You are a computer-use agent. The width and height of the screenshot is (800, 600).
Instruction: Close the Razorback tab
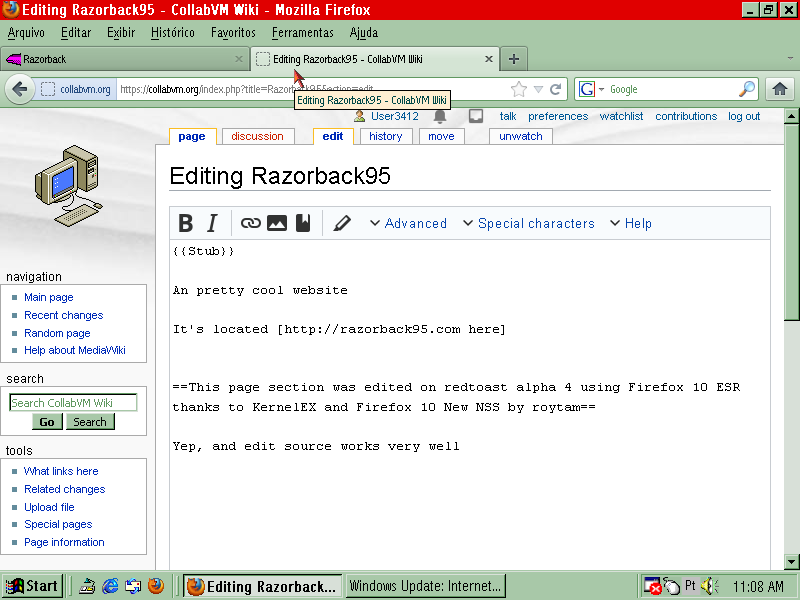pos(238,59)
